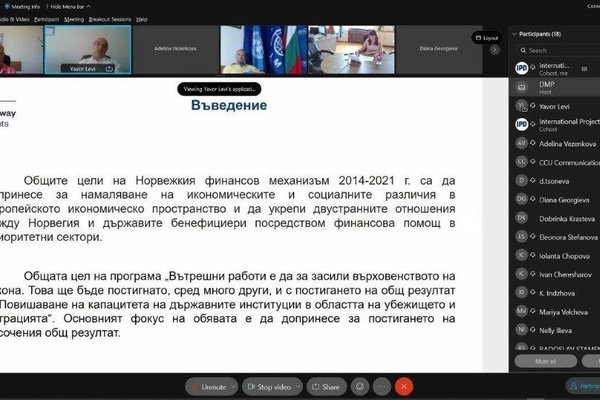Select the video tile with UN flags
This screenshot has height=400, width=600.
coord(263,49)
